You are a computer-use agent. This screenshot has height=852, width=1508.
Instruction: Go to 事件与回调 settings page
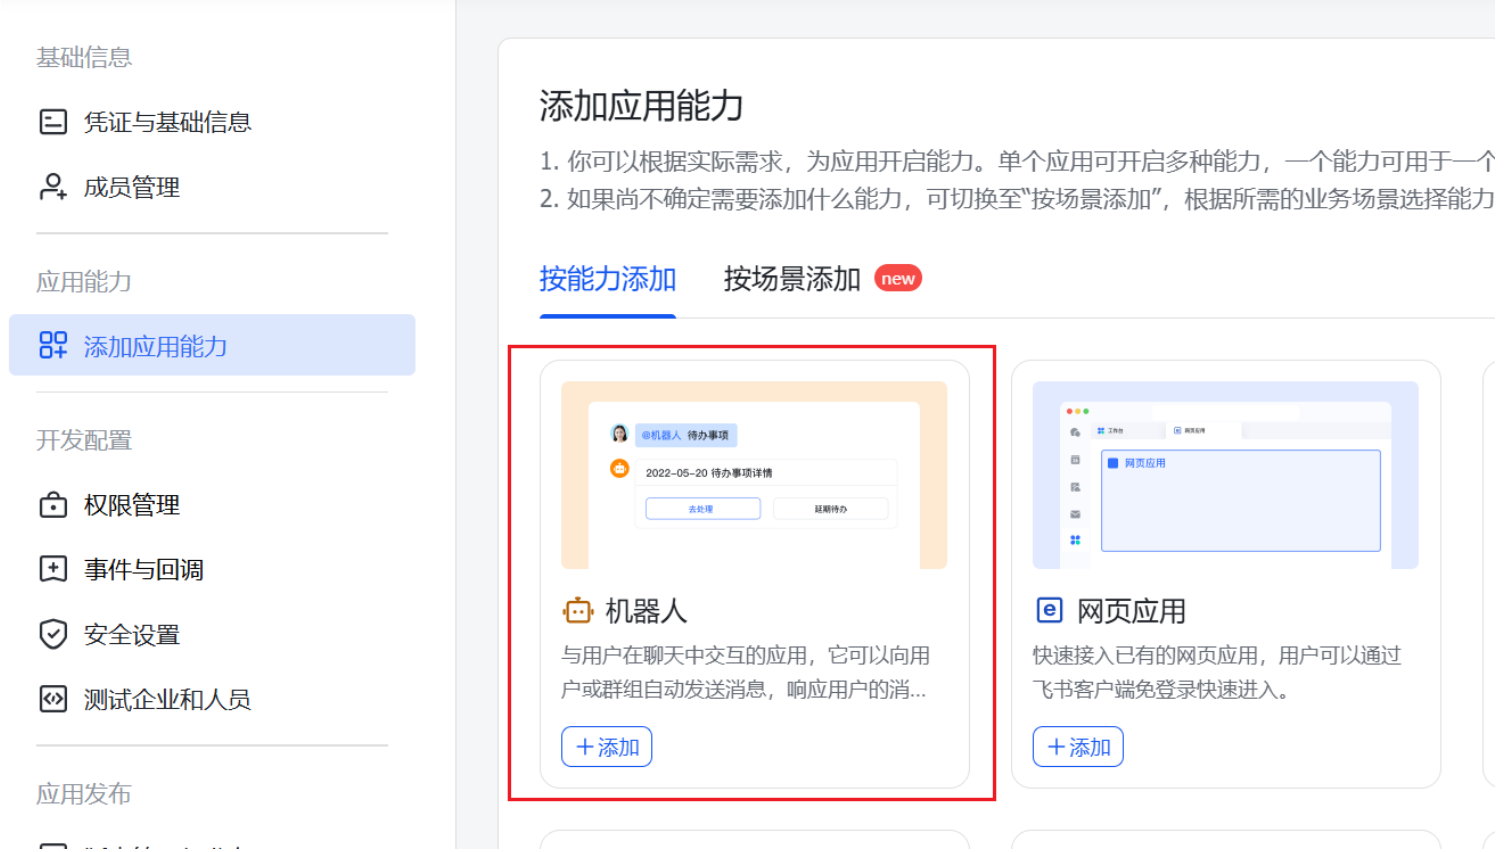(x=144, y=569)
